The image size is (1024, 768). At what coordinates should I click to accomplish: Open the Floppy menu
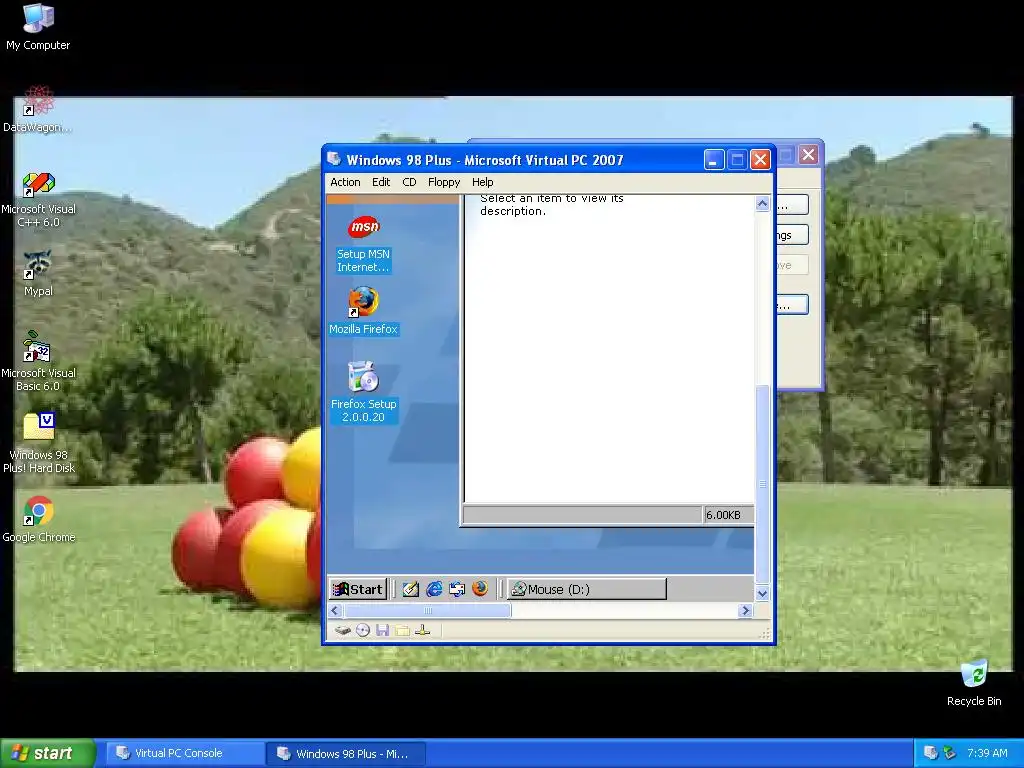click(444, 182)
